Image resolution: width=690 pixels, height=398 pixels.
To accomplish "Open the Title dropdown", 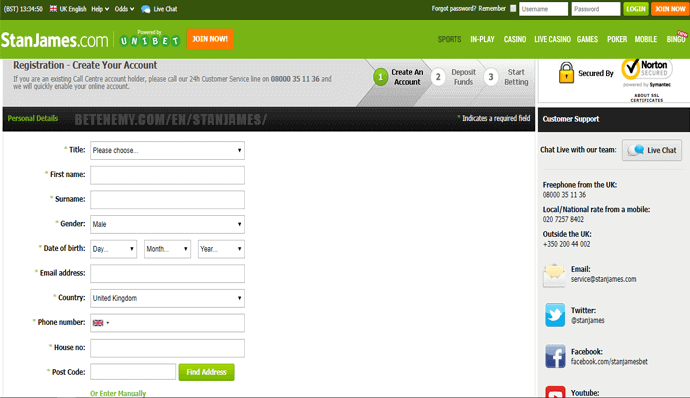I will [167, 151].
